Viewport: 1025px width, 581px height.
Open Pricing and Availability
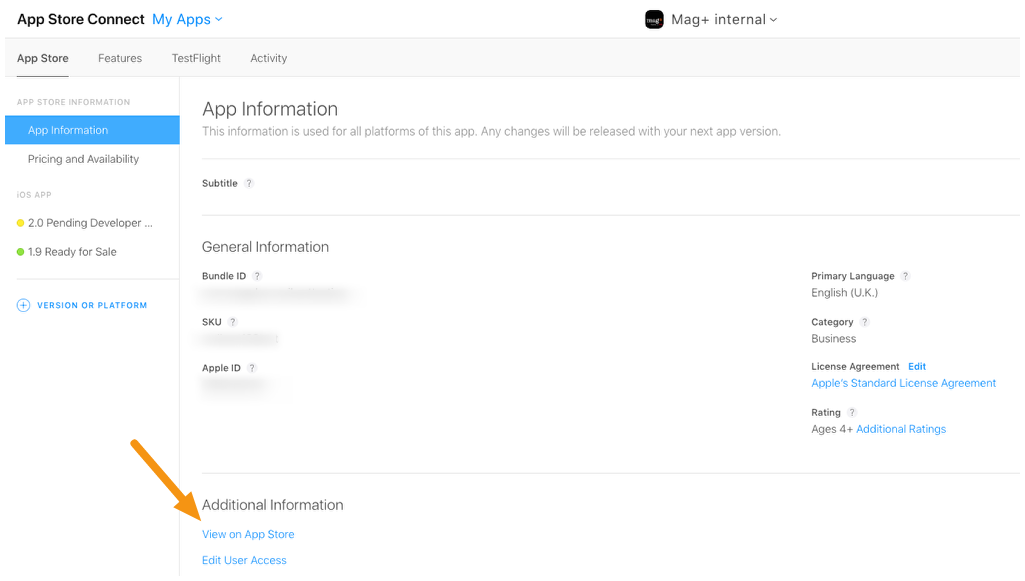(x=83, y=159)
